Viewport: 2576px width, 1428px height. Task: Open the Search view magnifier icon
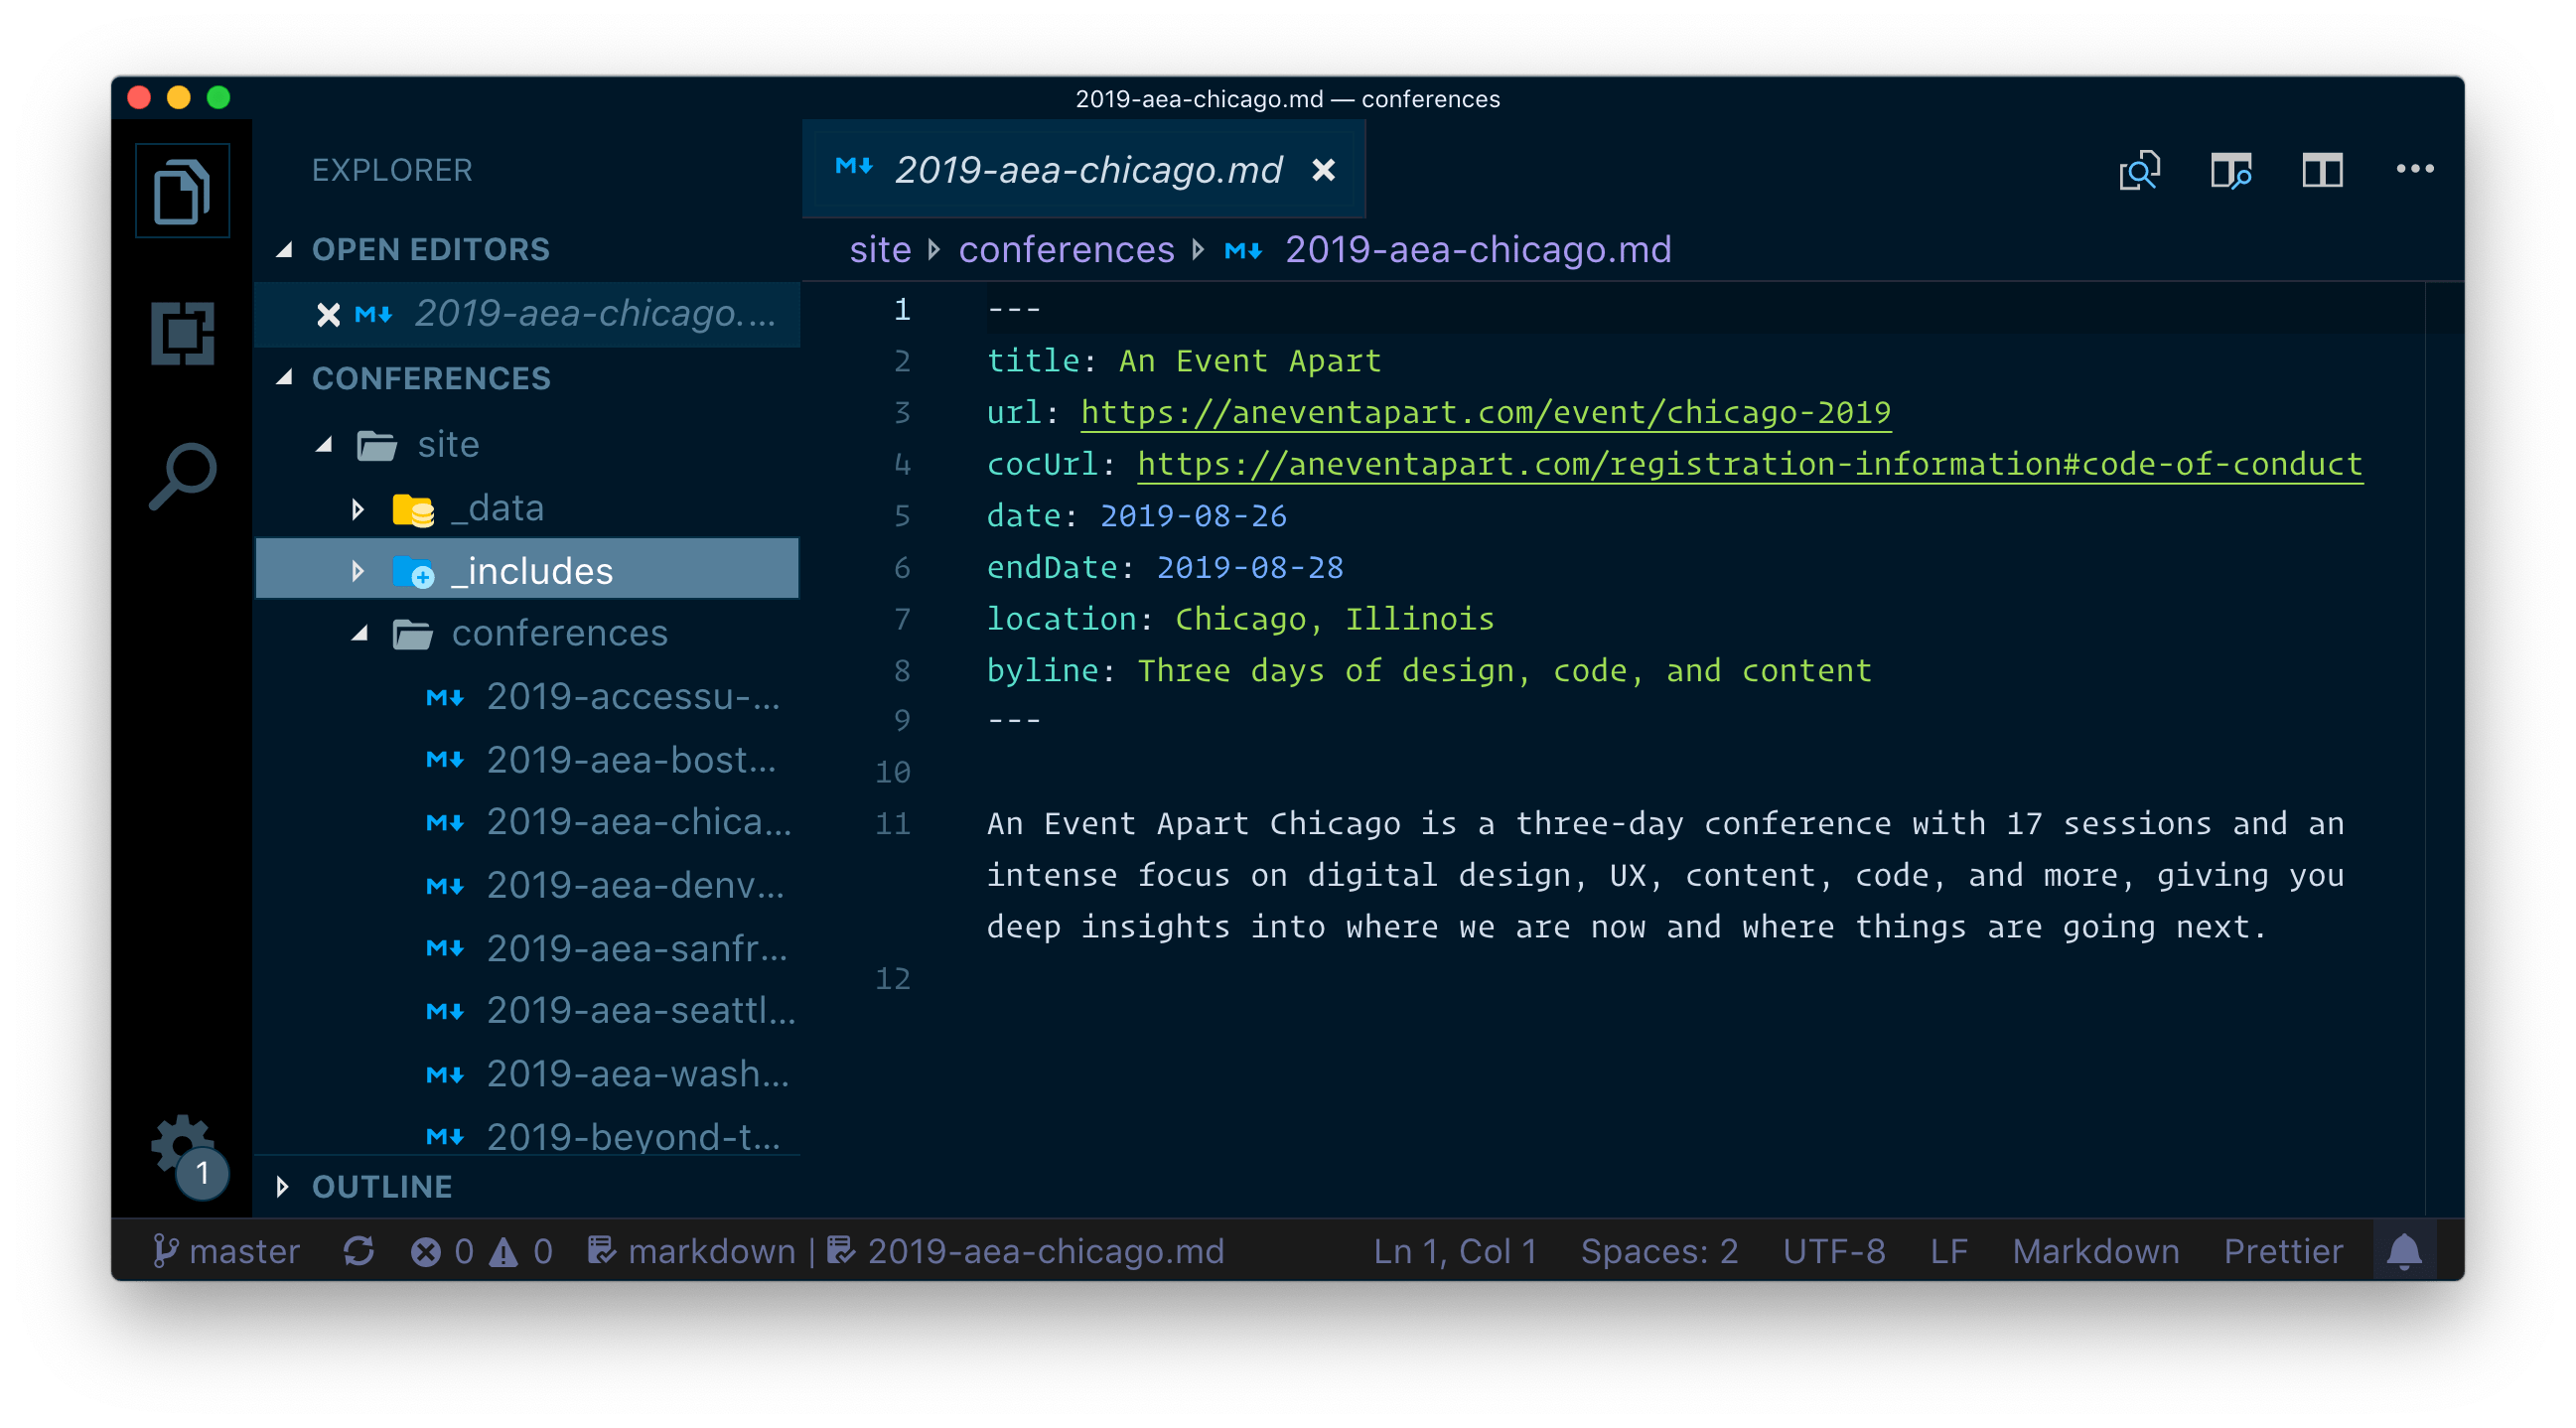point(182,476)
